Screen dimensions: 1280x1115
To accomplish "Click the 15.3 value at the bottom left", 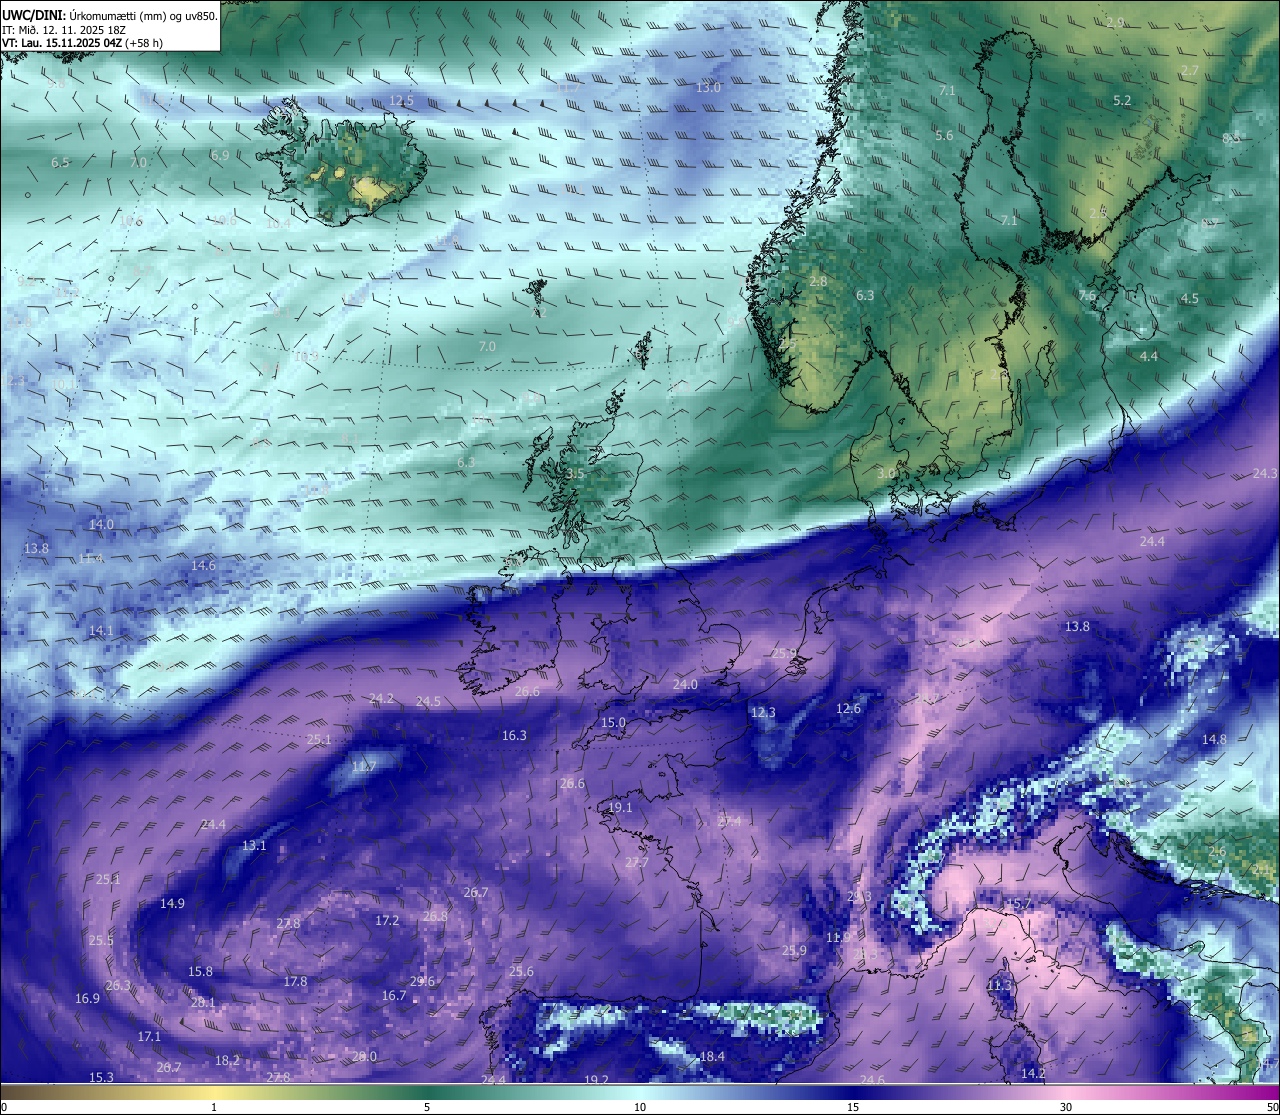I will pos(101,1078).
